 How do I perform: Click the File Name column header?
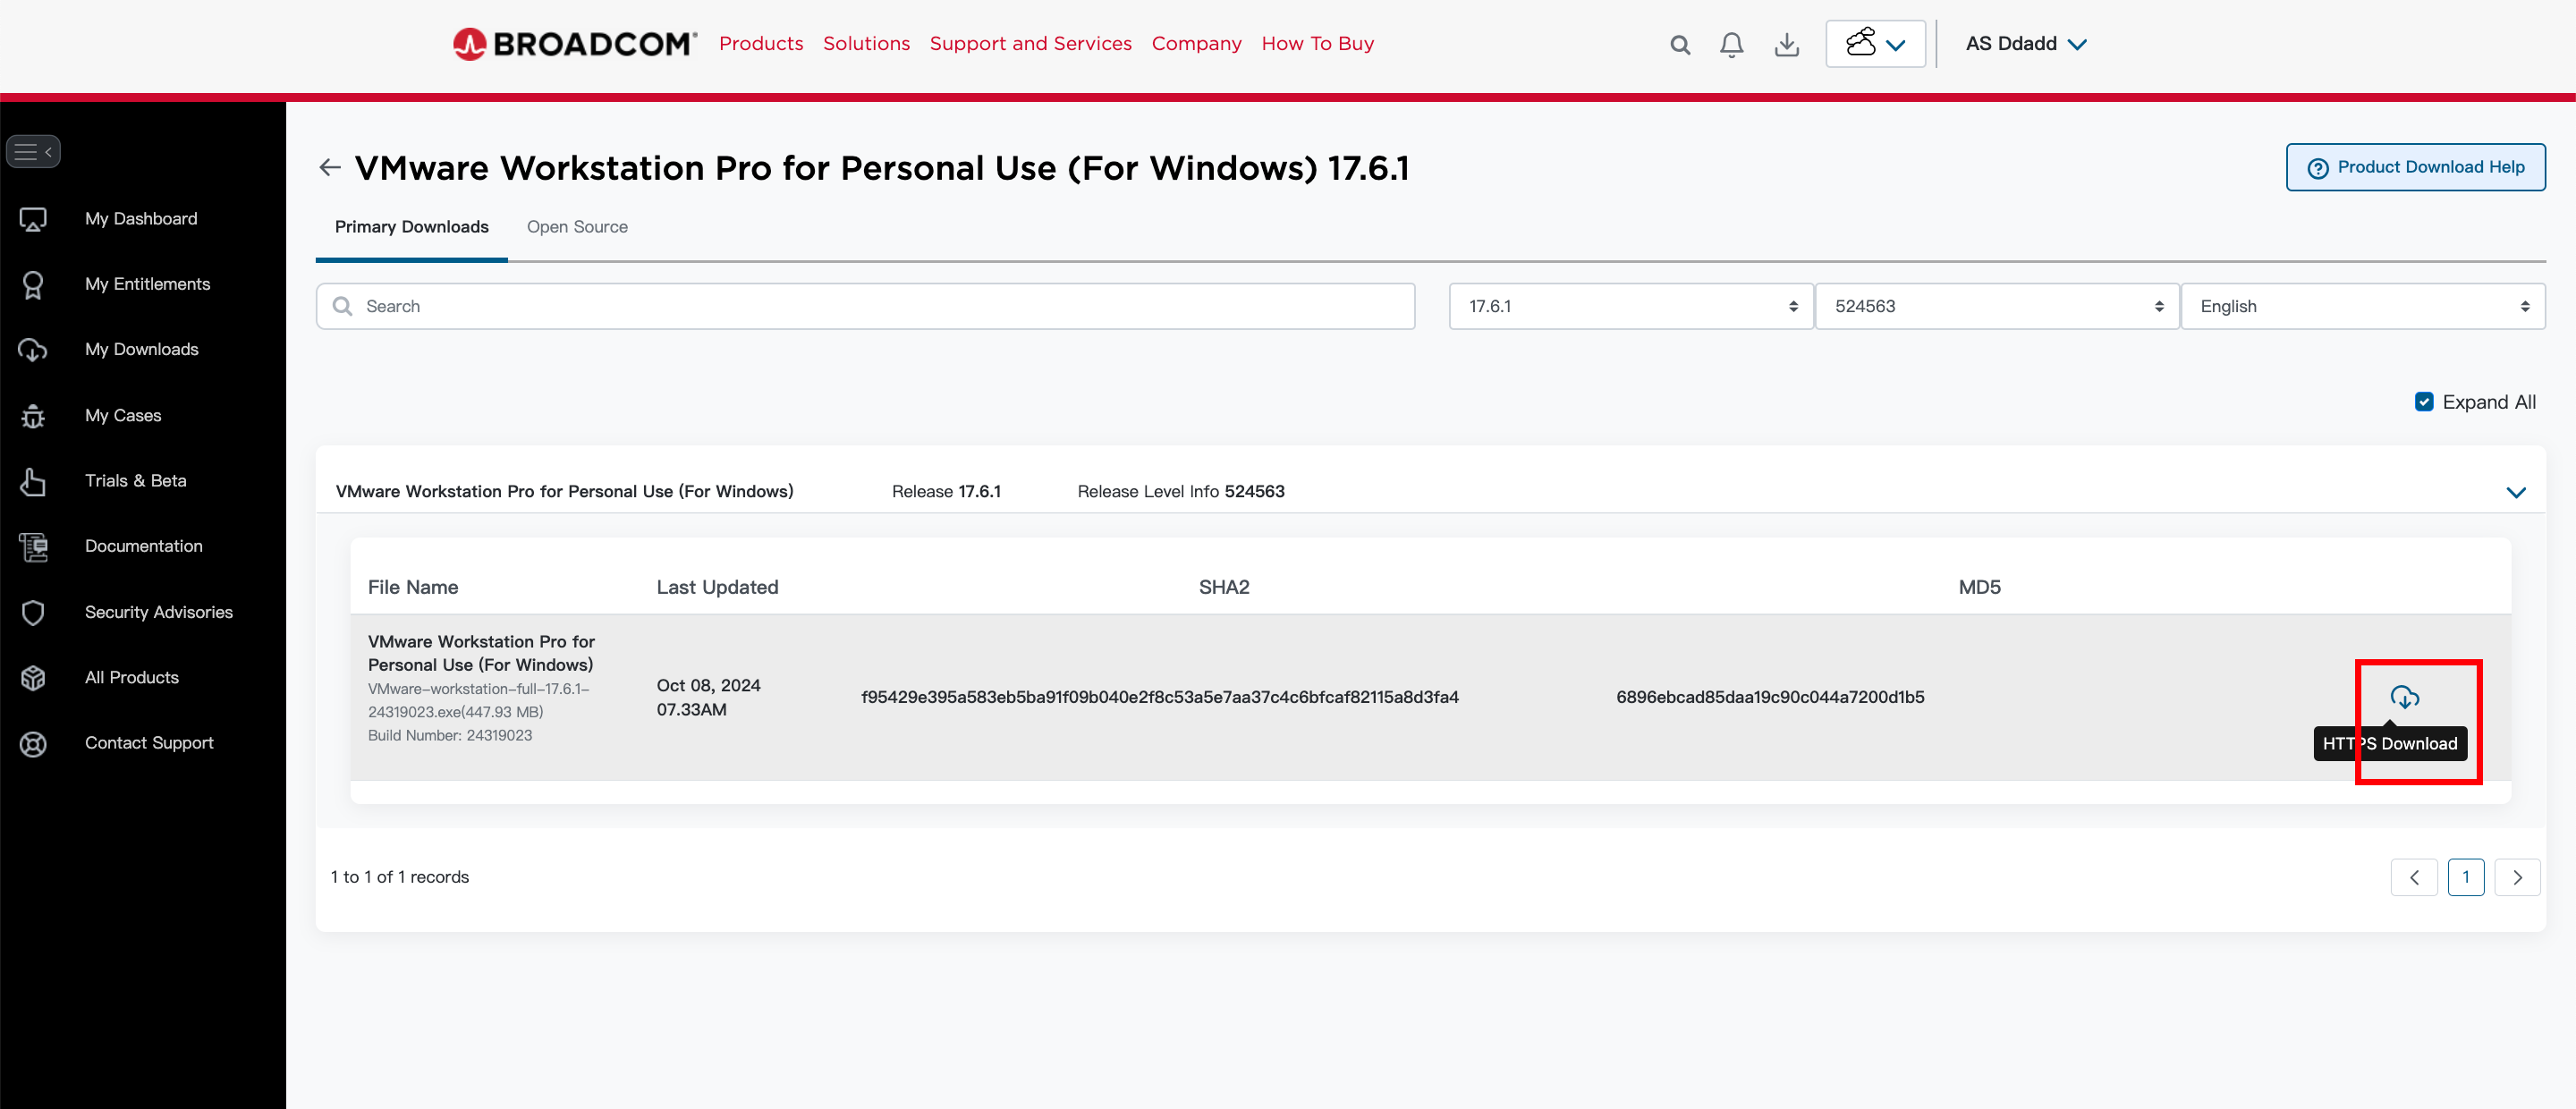413,588
